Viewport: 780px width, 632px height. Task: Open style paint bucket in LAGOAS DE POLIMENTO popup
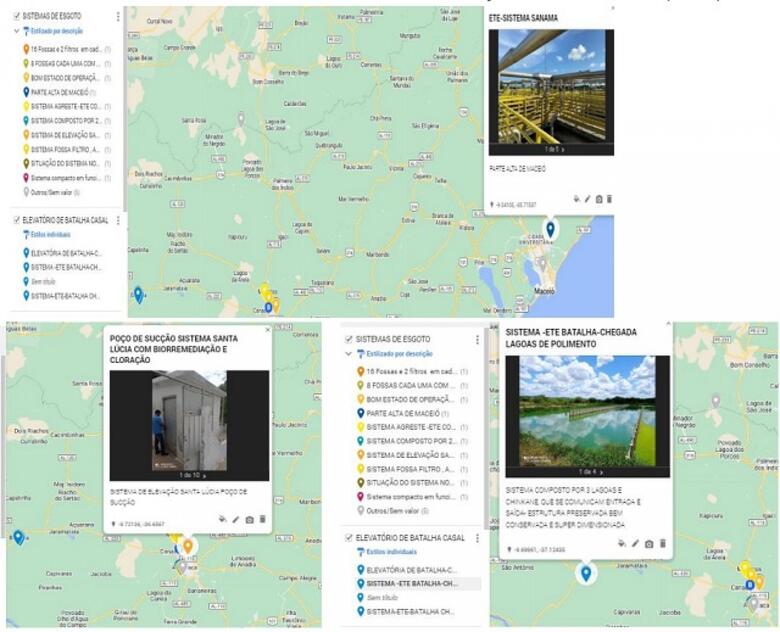pos(622,543)
